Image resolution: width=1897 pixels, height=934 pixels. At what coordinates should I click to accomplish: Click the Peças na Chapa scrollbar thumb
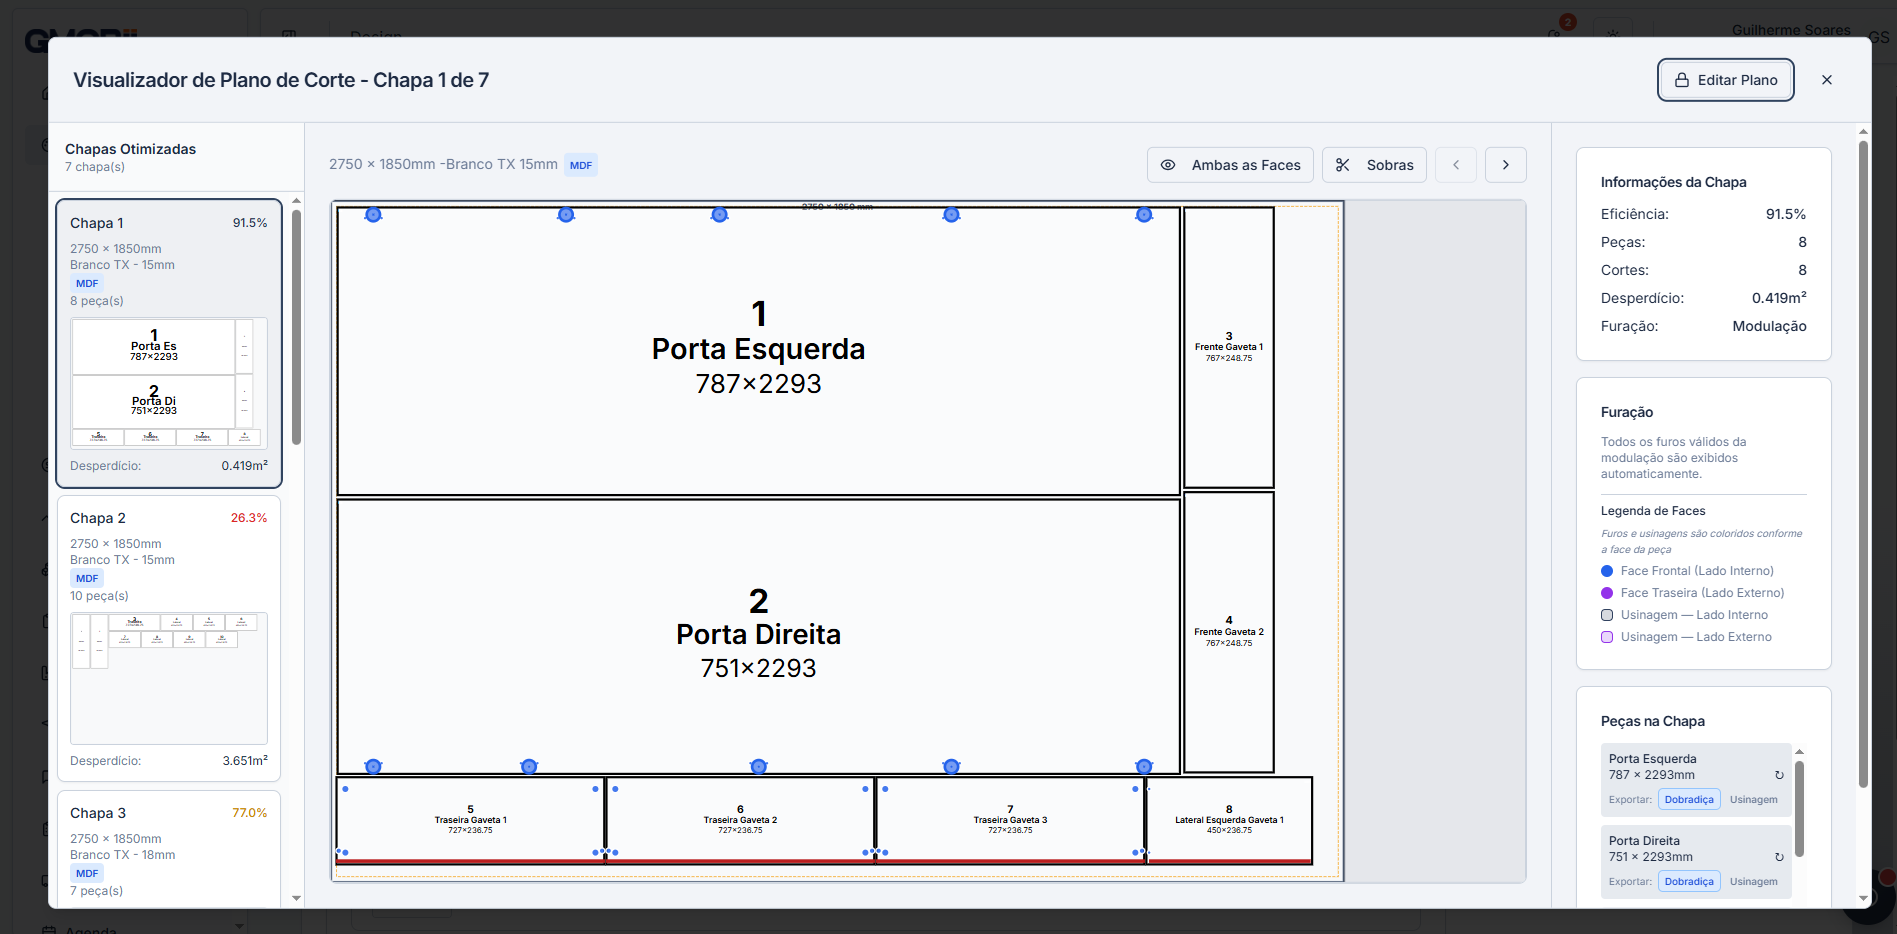1799,809
